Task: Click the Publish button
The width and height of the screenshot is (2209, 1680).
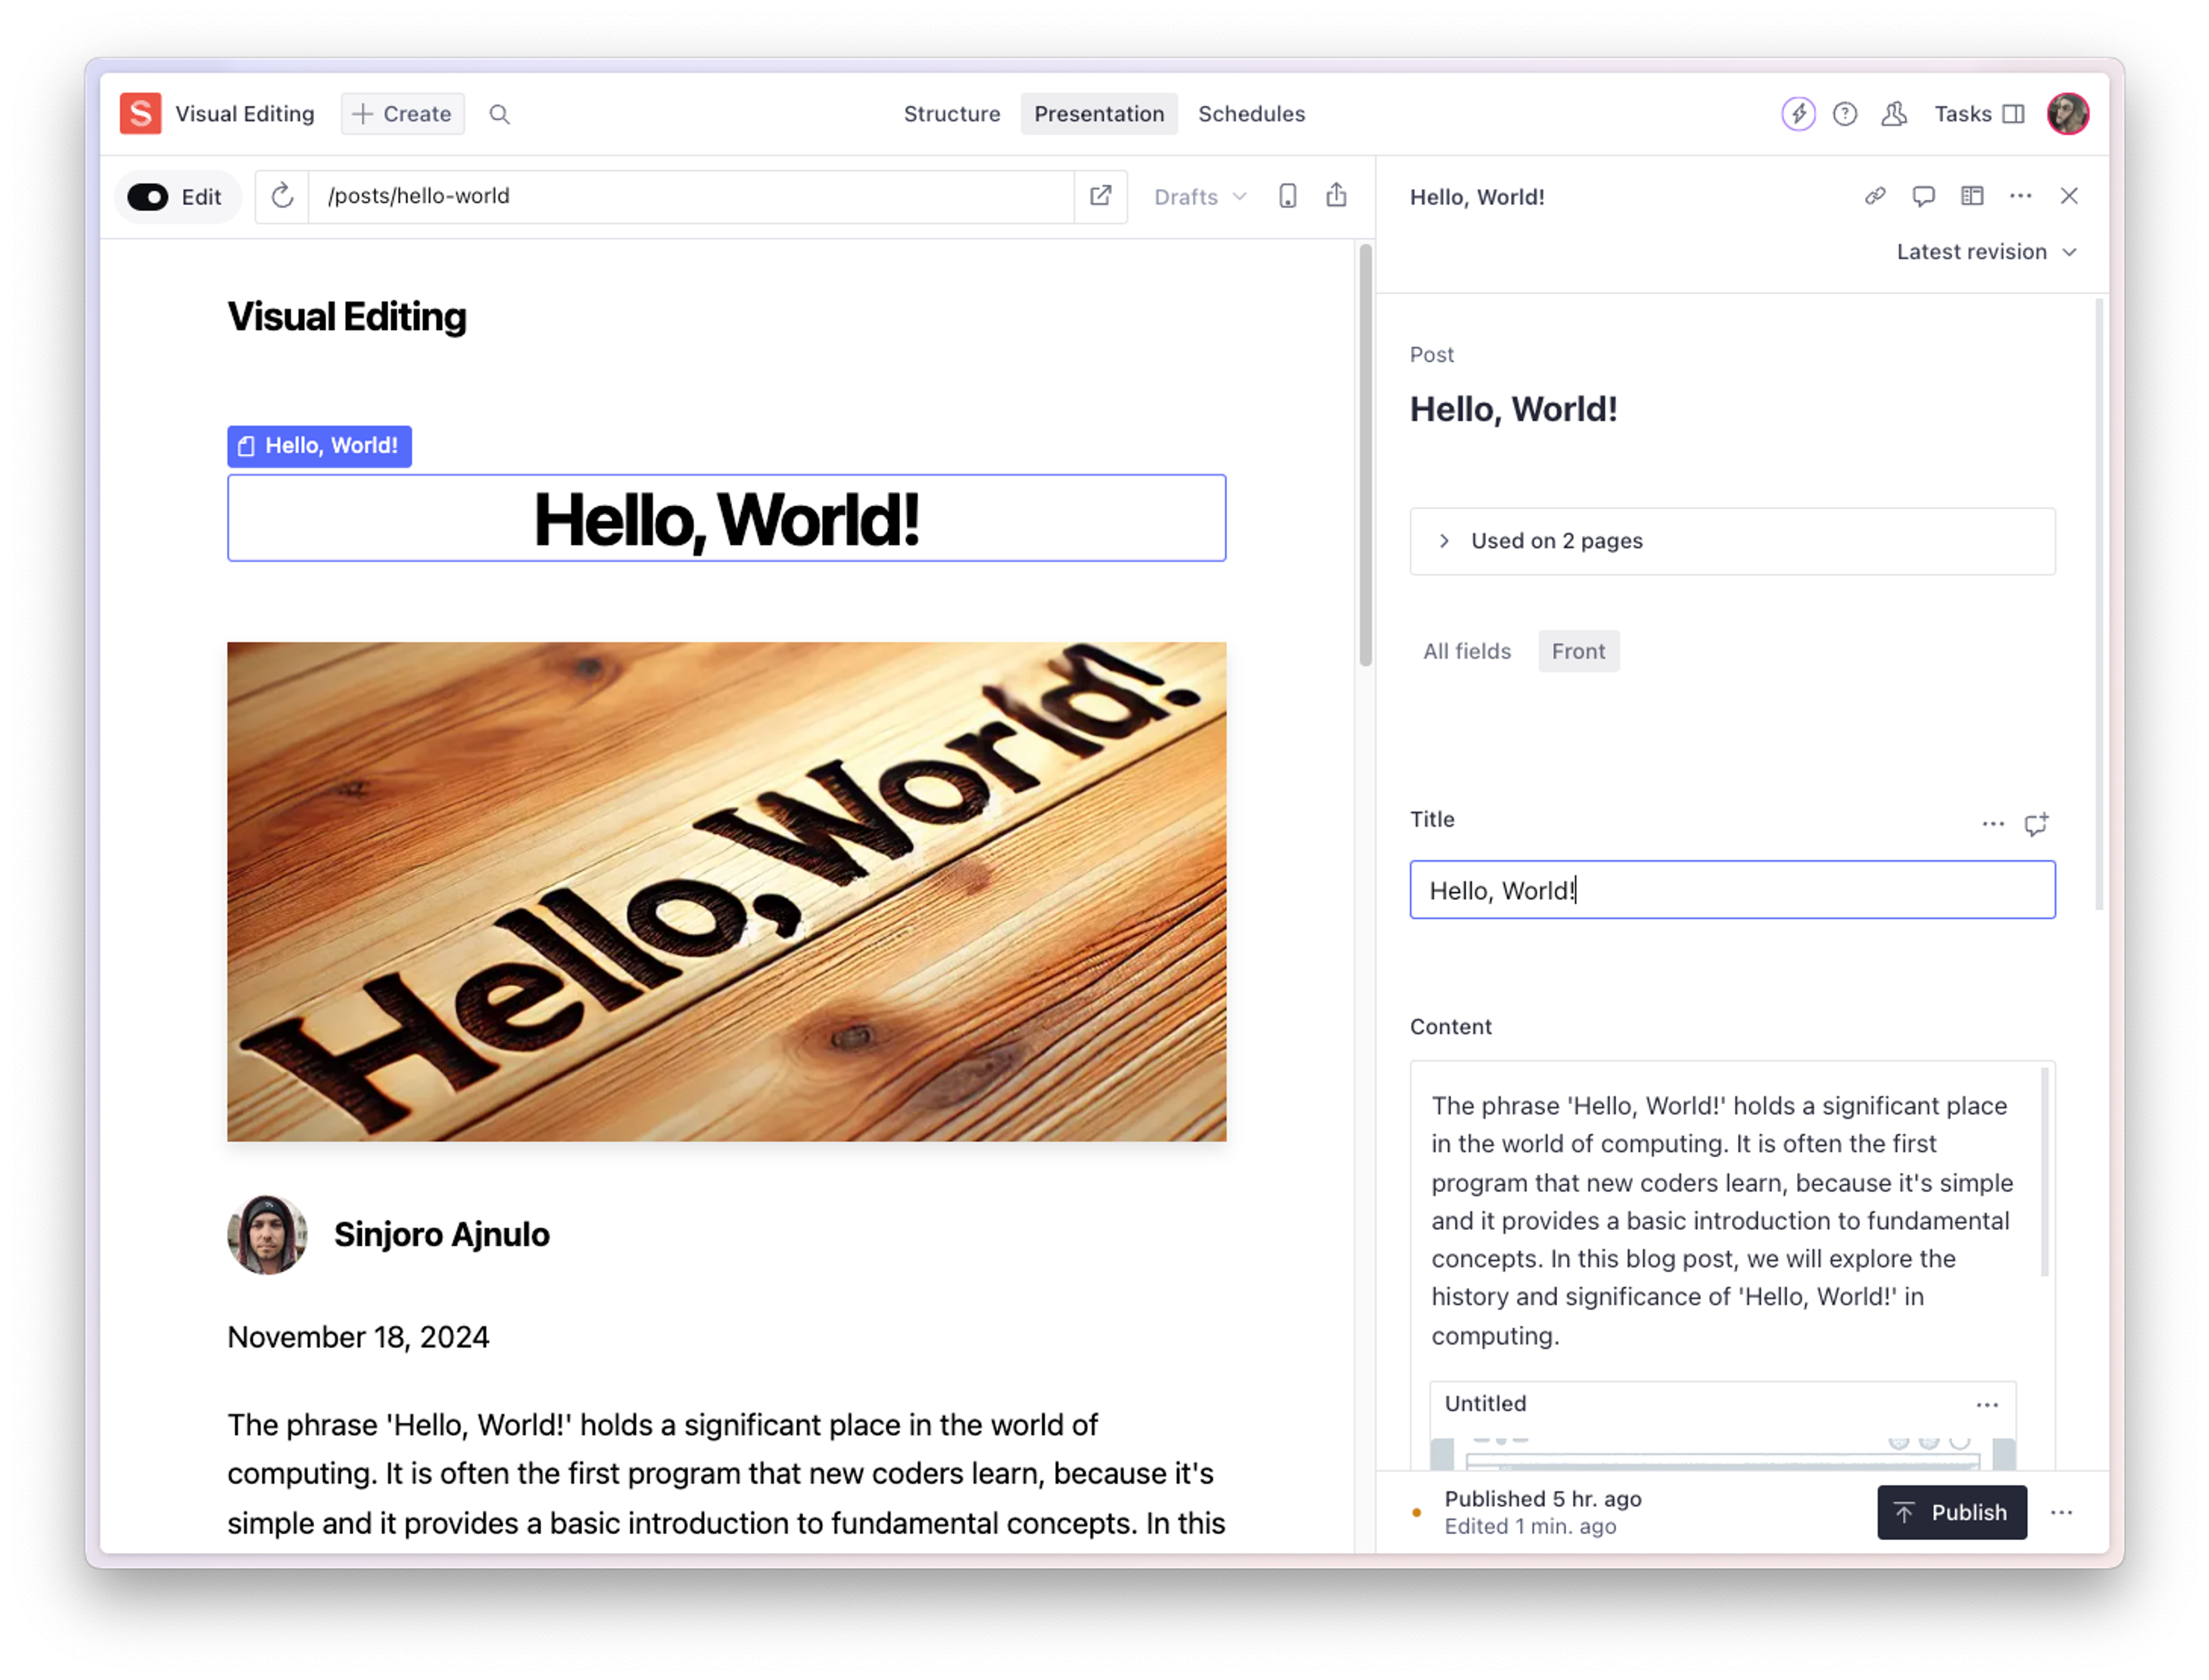Action: (1951, 1512)
